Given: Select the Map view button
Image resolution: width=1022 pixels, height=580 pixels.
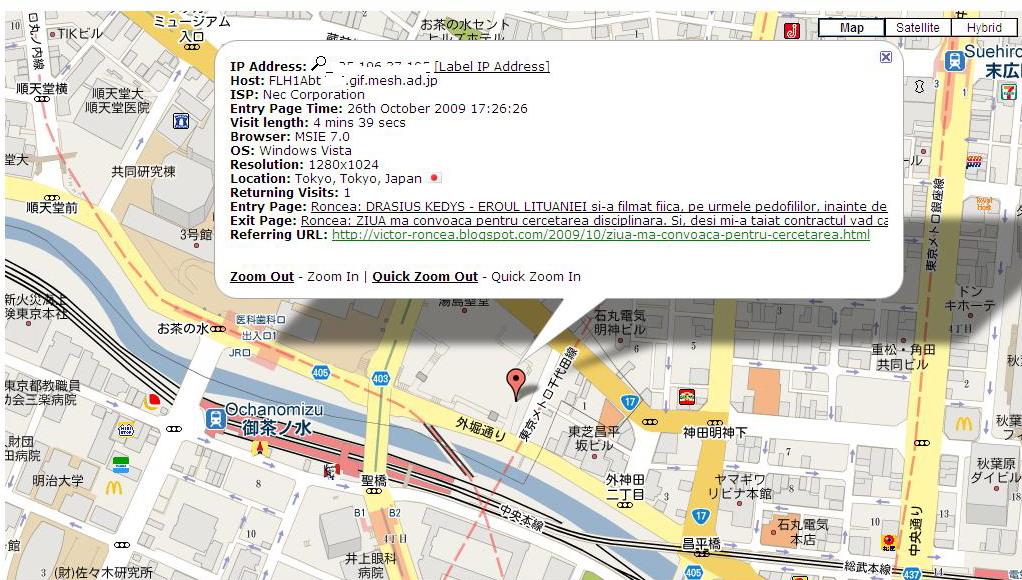Looking at the screenshot, I should pyautogui.click(x=851, y=27).
